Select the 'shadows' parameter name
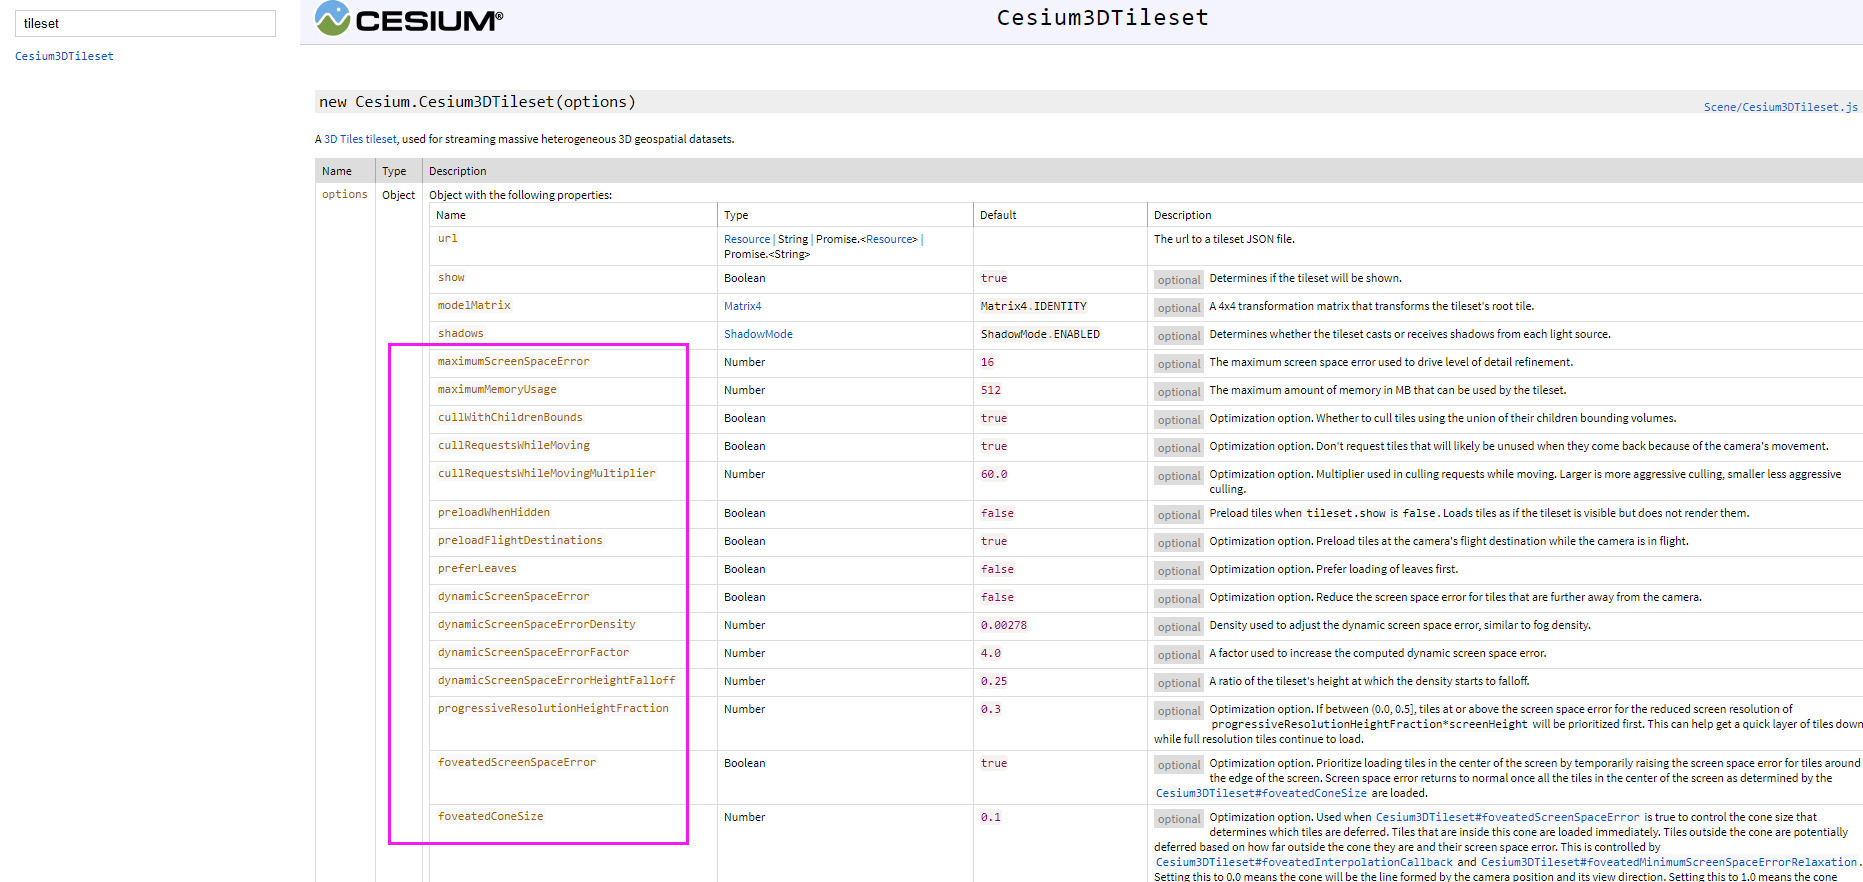 [460, 333]
